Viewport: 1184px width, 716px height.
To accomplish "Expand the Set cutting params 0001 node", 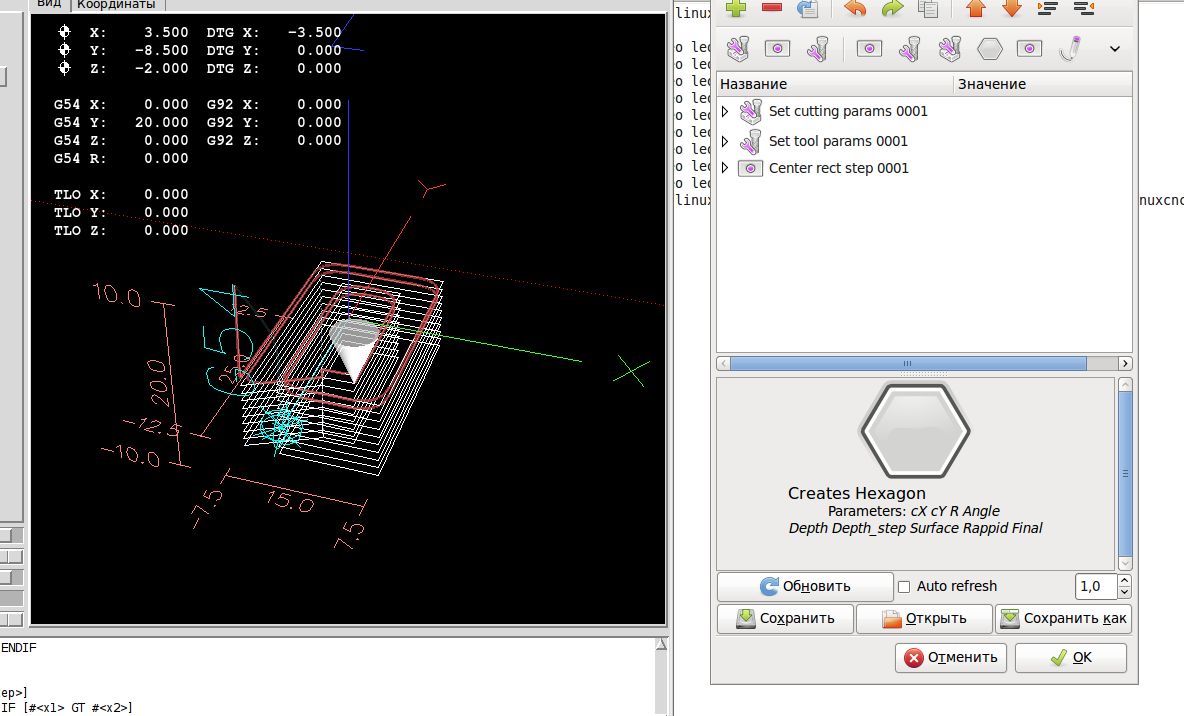I will coord(726,111).
